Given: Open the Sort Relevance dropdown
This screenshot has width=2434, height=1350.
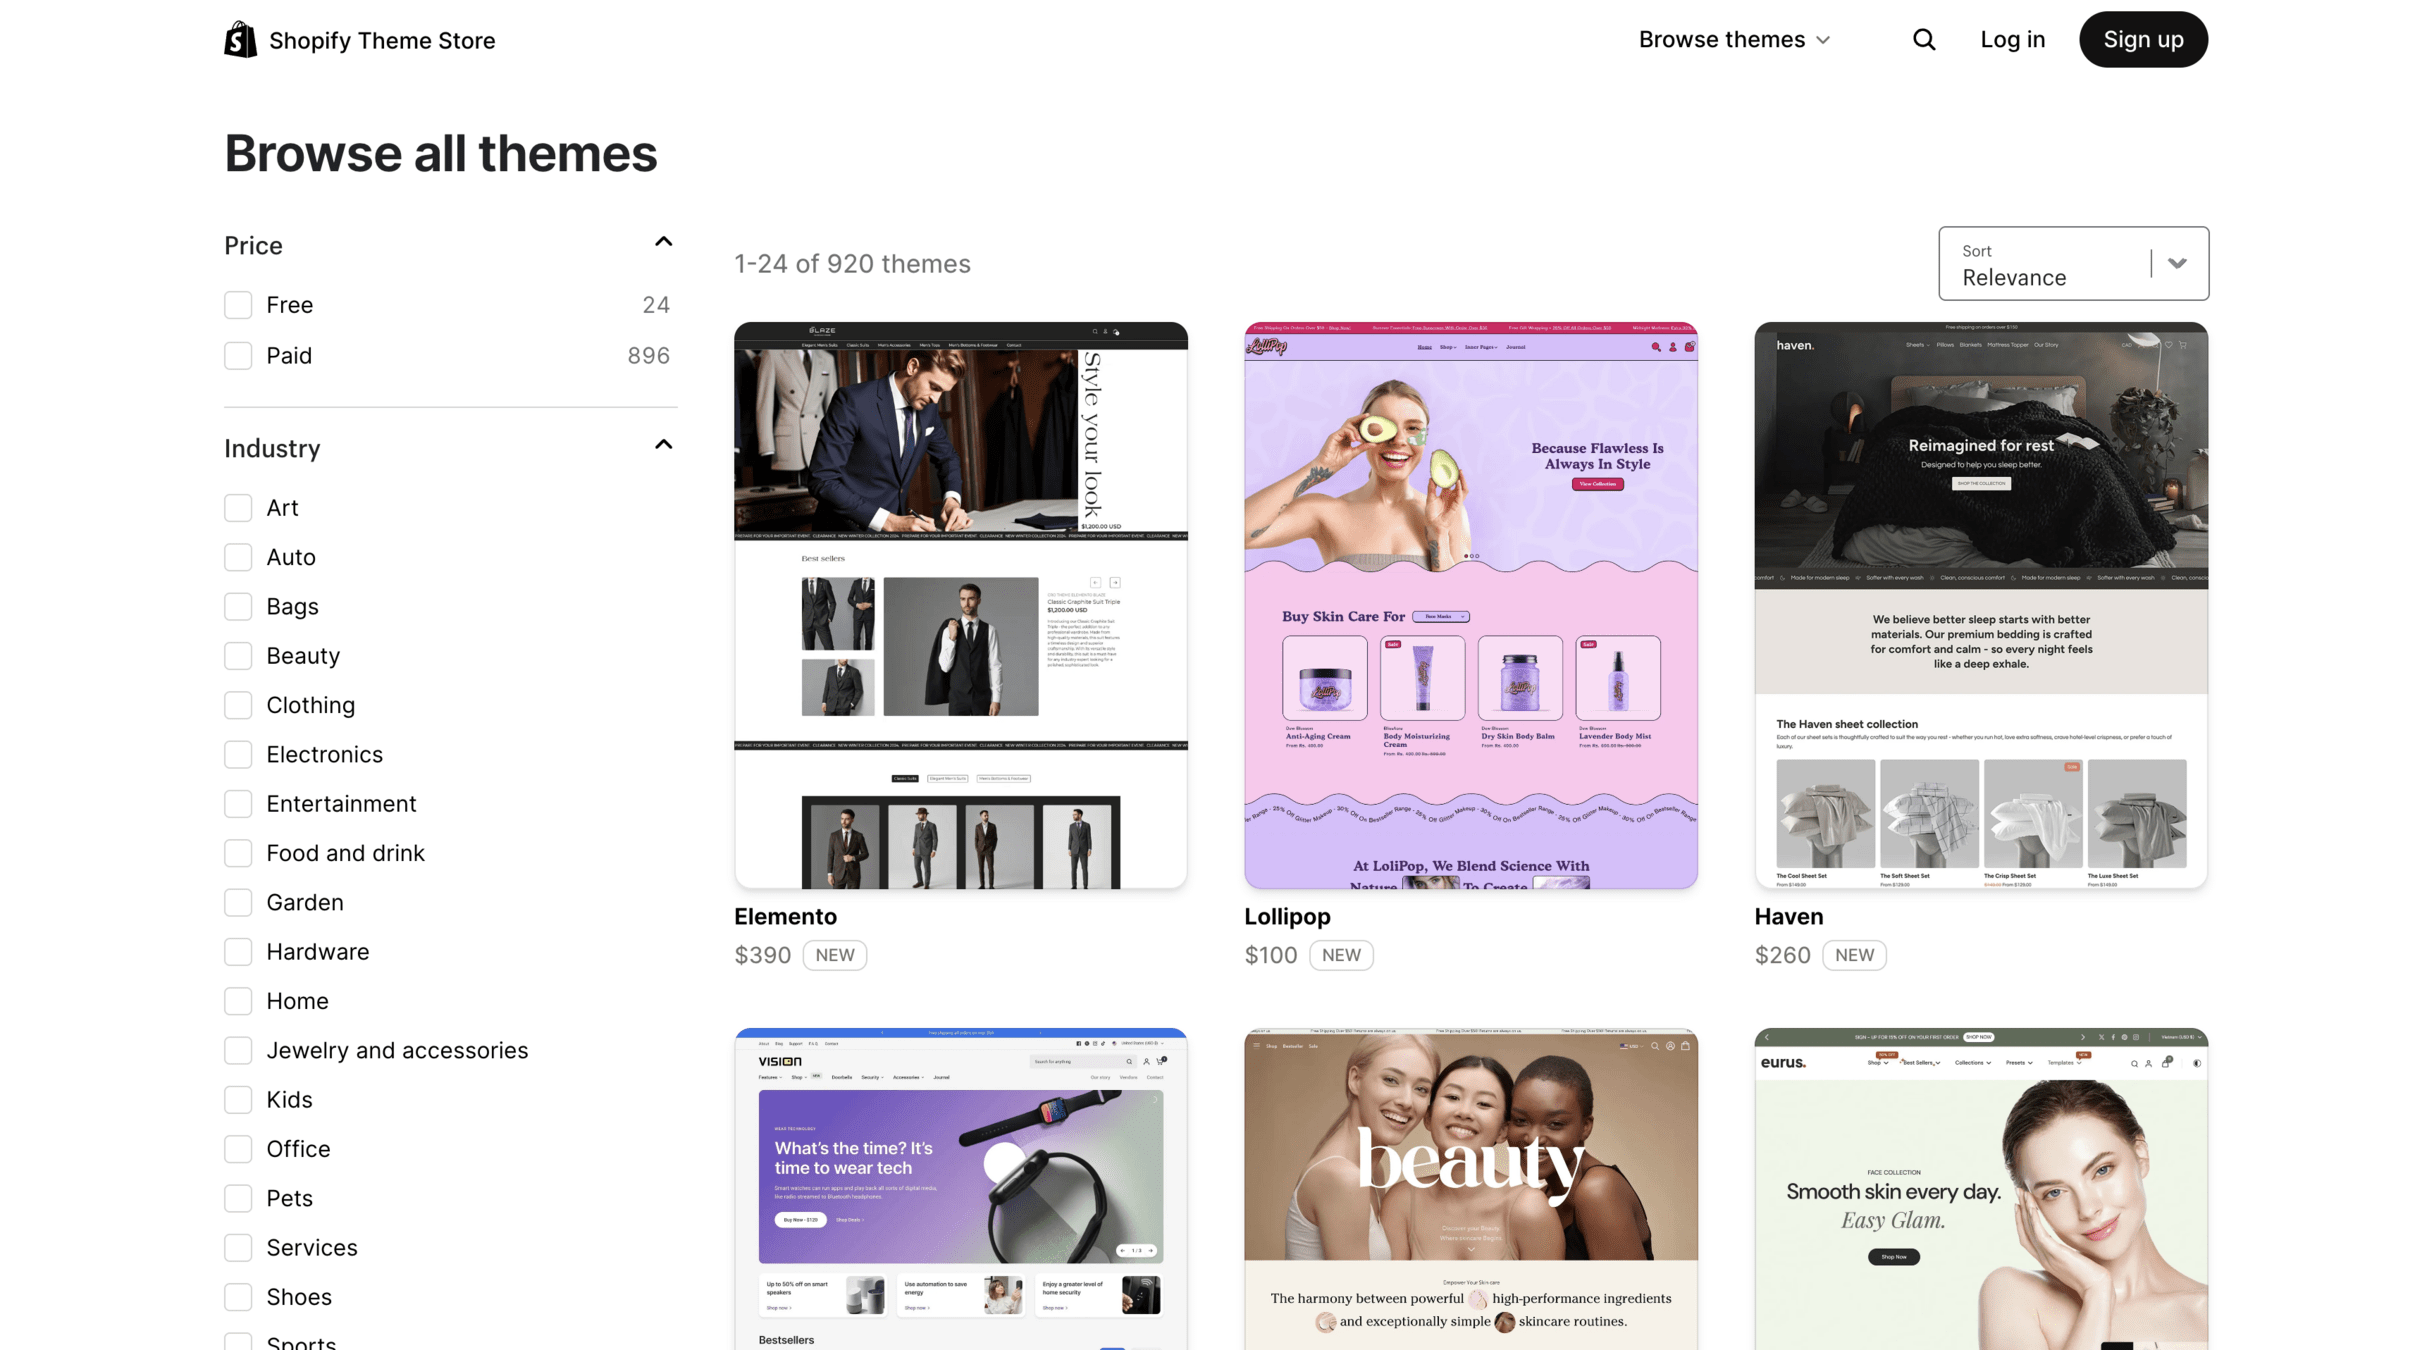Looking at the screenshot, I should [x=2073, y=264].
